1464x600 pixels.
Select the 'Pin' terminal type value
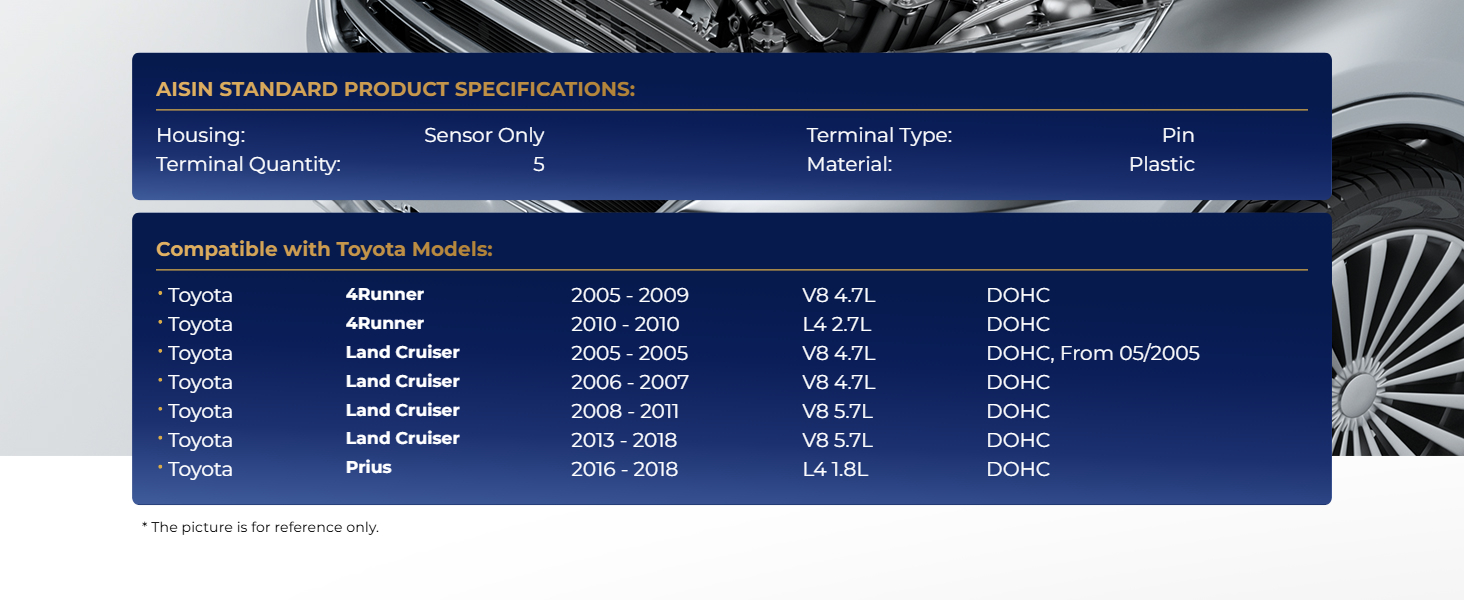[x=1178, y=135]
